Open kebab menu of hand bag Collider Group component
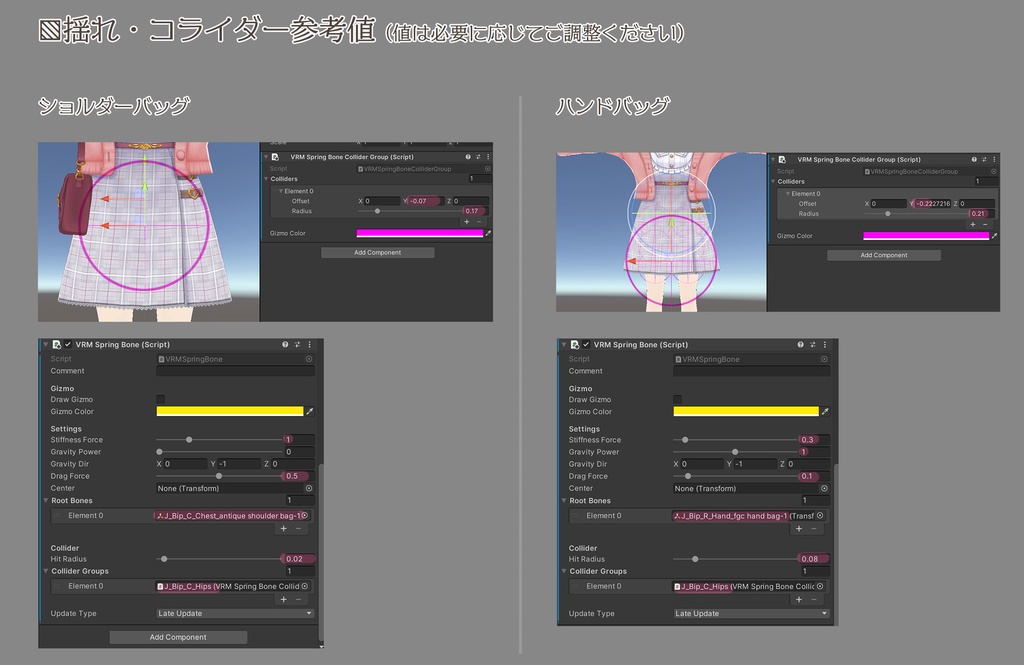 coord(994,159)
